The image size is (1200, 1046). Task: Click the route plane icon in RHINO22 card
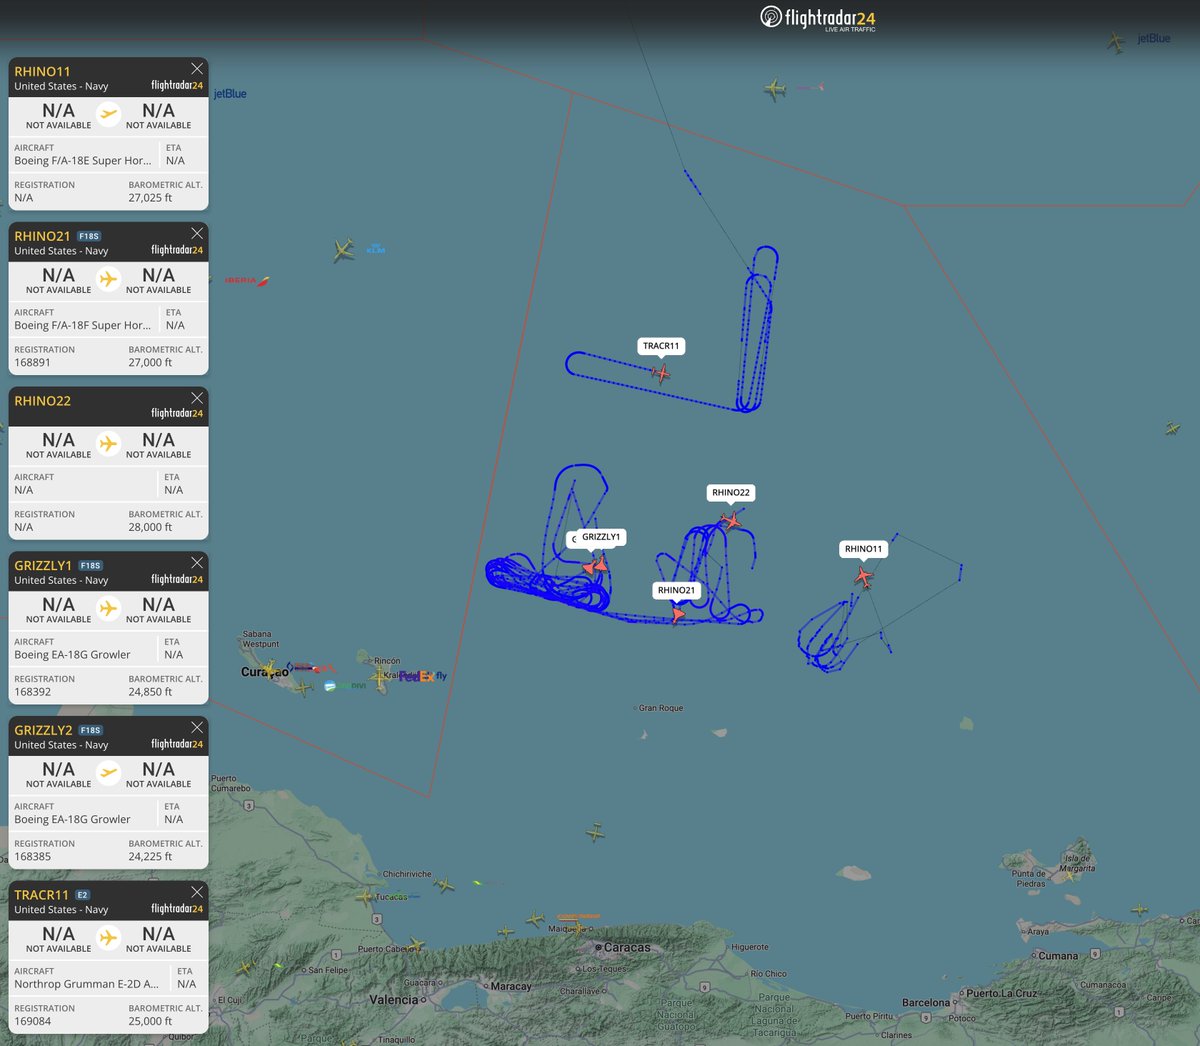tap(108, 443)
